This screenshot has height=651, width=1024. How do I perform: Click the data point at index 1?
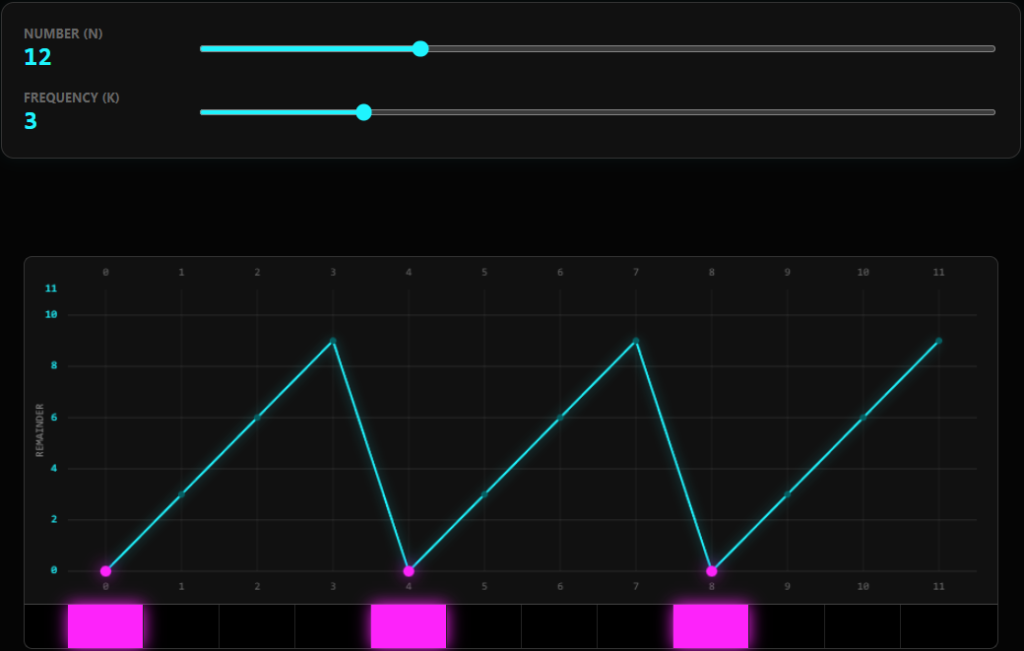[181, 494]
